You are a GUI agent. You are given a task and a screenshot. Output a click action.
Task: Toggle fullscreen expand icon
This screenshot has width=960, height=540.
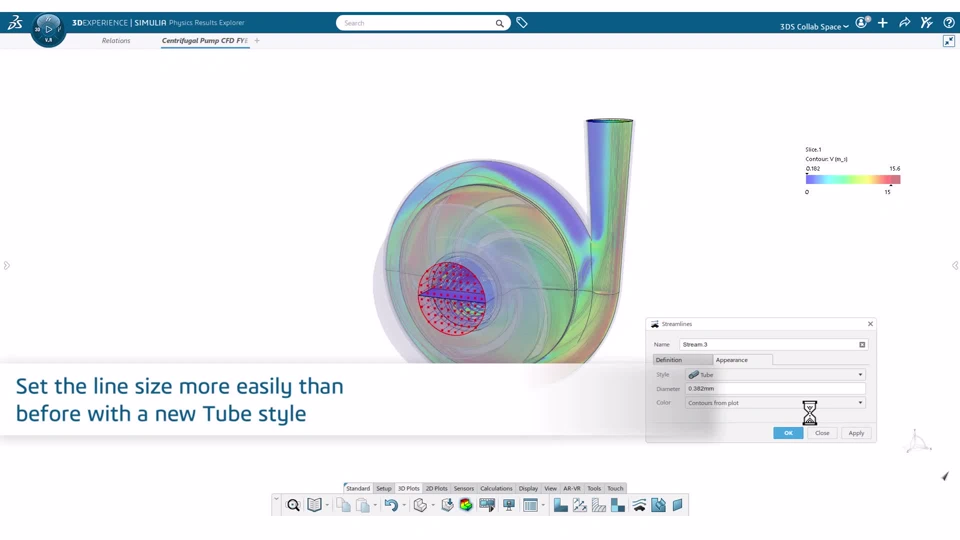click(x=949, y=41)
